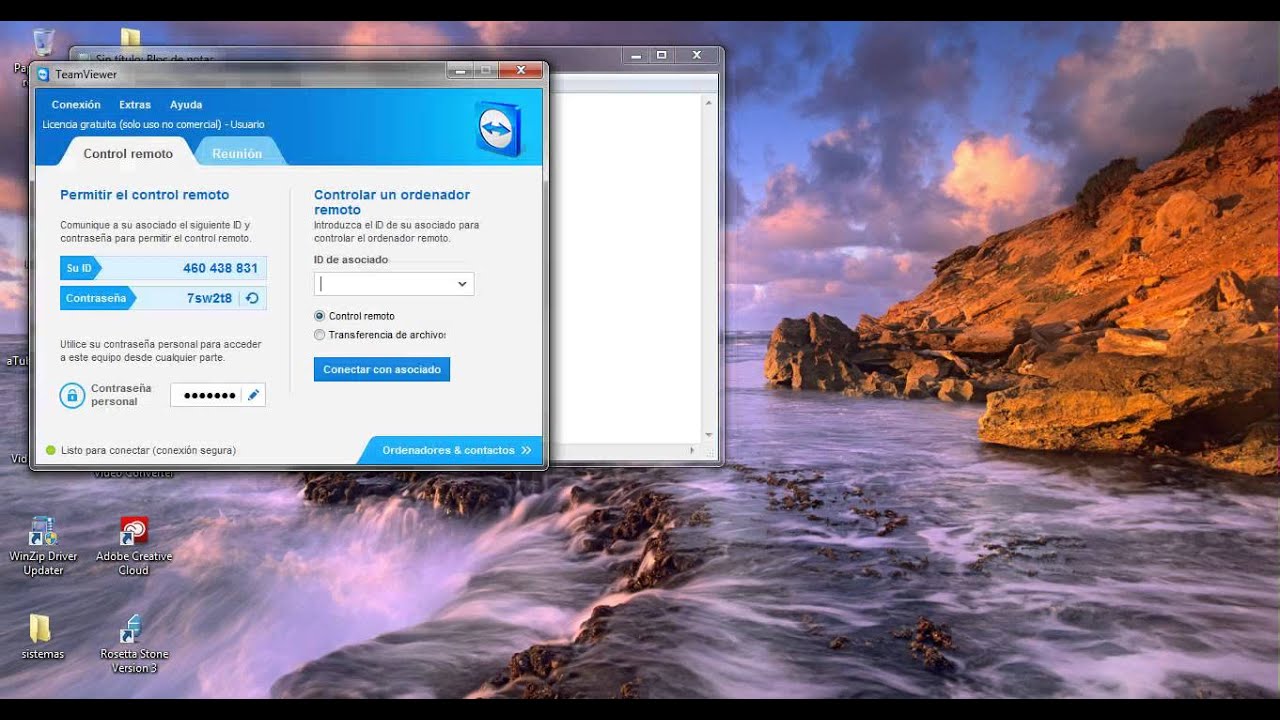The width and height of the screenshot is (1280, 720).
Task: Switch to the Control remoto tab
Action: pyautogui.click(x=128, y=153)
